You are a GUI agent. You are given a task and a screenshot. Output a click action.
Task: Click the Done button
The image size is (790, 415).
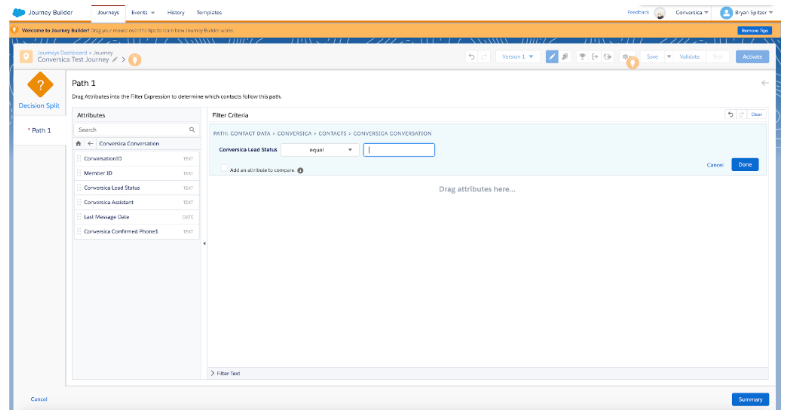pos(745,165)
